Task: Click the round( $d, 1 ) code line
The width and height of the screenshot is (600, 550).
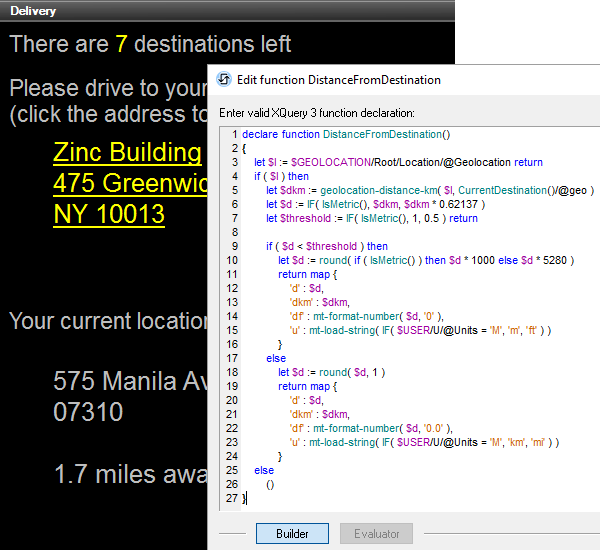Action: pos(332,372)
